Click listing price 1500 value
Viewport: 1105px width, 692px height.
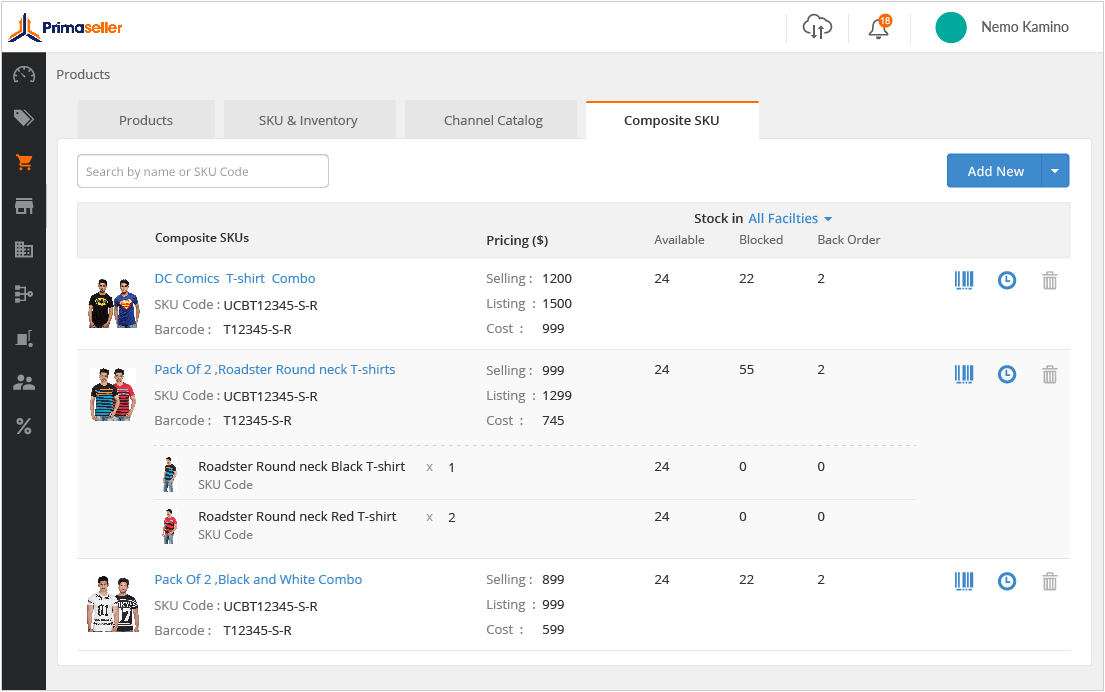(x=557, y=304)
